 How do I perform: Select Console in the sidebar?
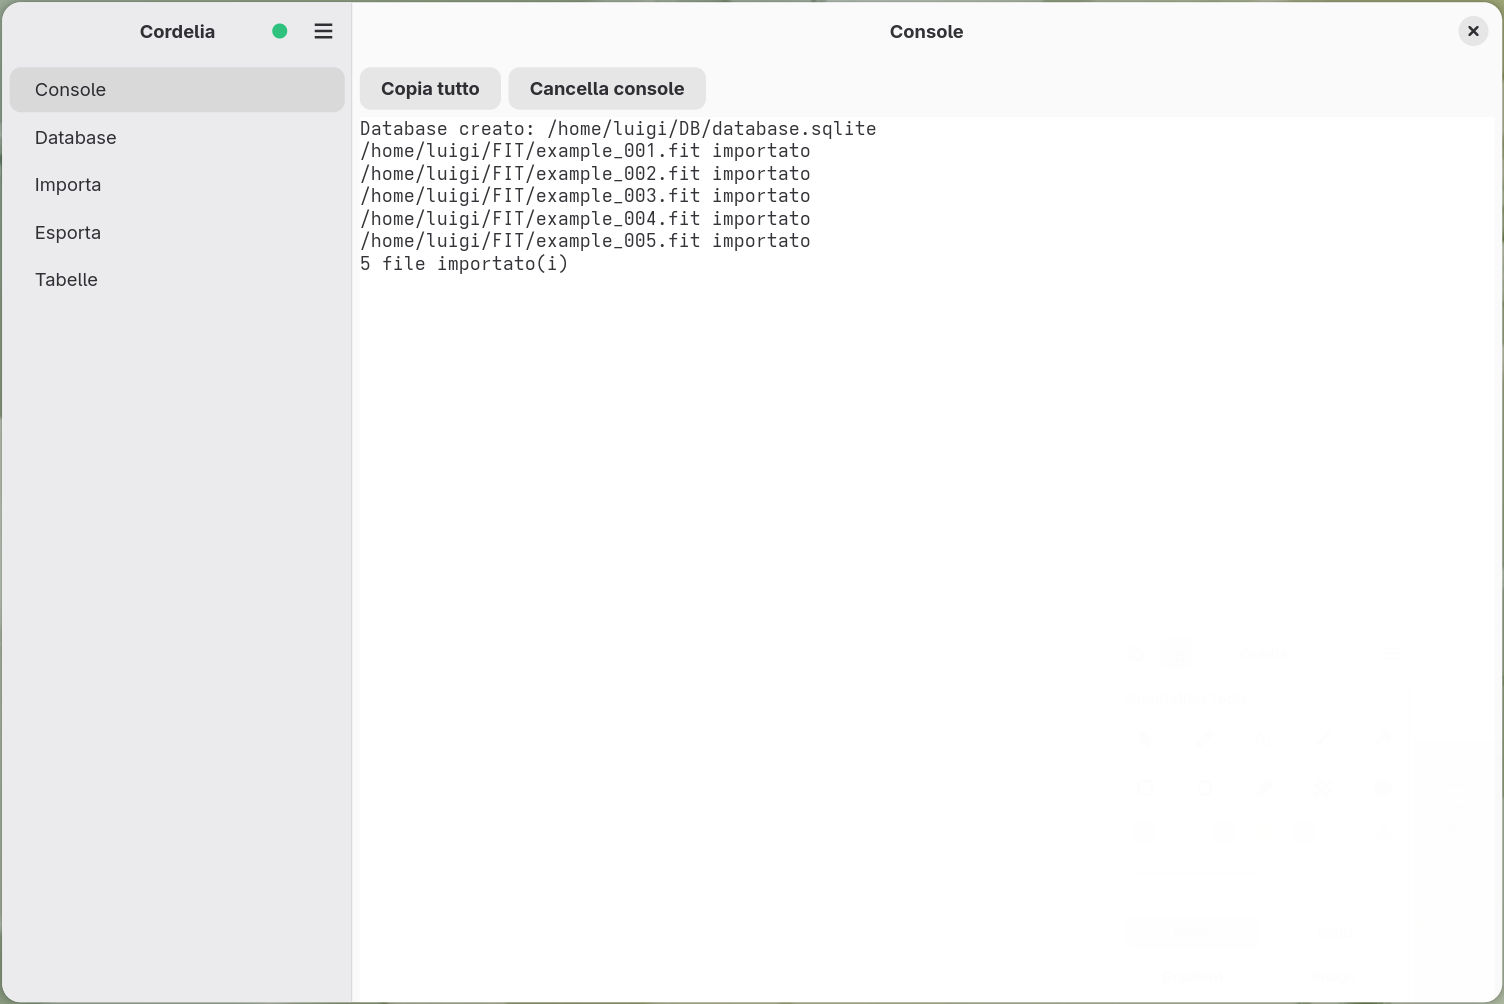pos(177,90)
